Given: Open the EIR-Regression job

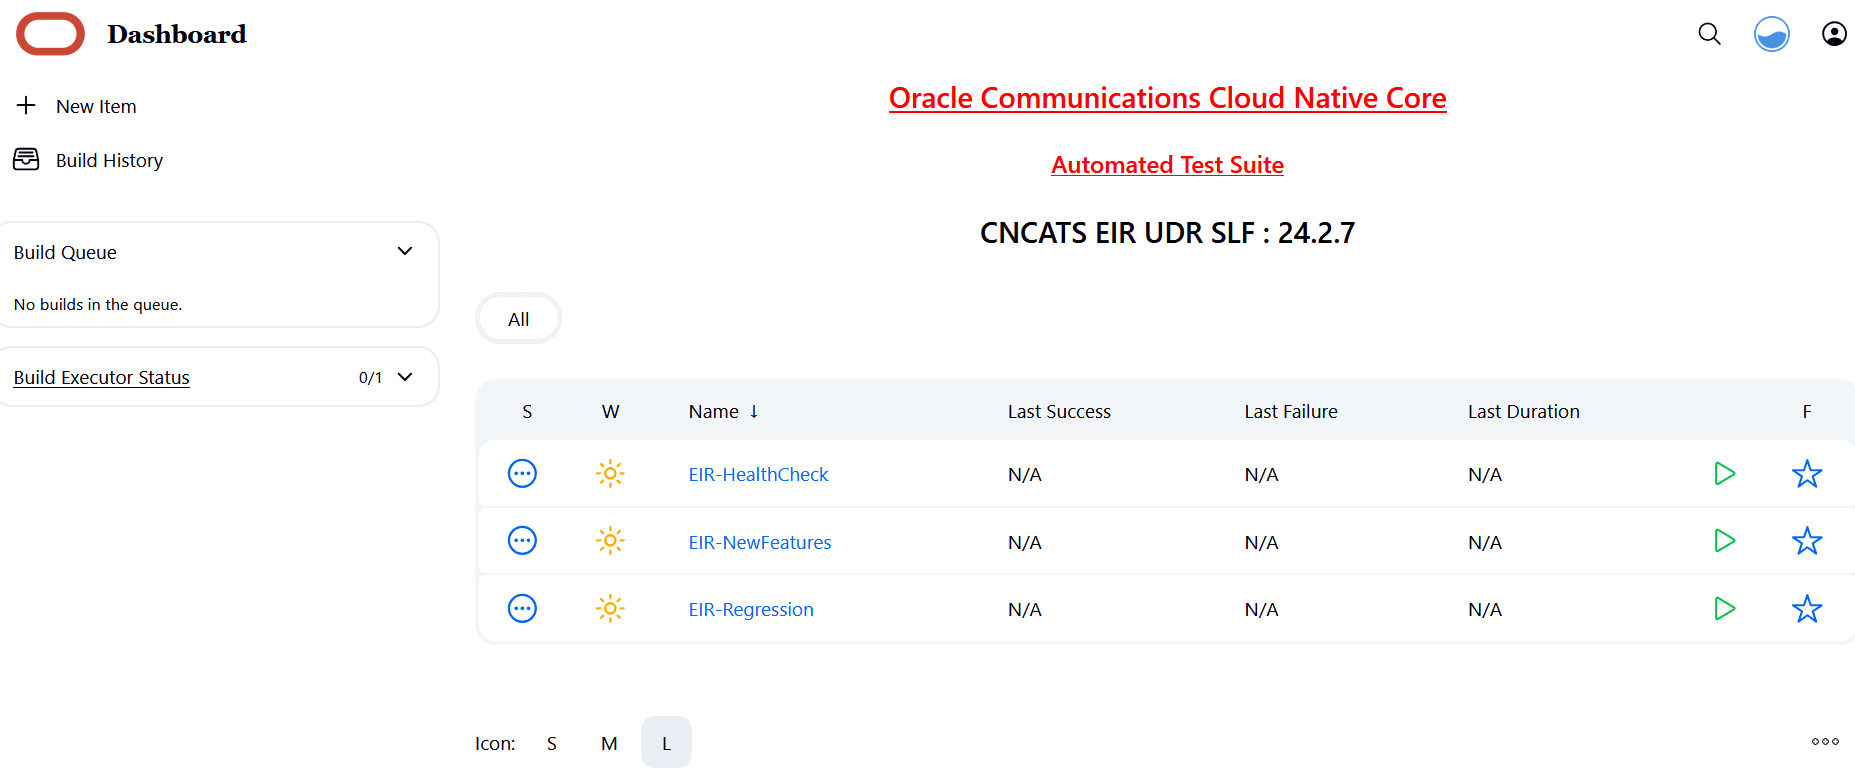Looking at the screenshot, I should point(751,609).
